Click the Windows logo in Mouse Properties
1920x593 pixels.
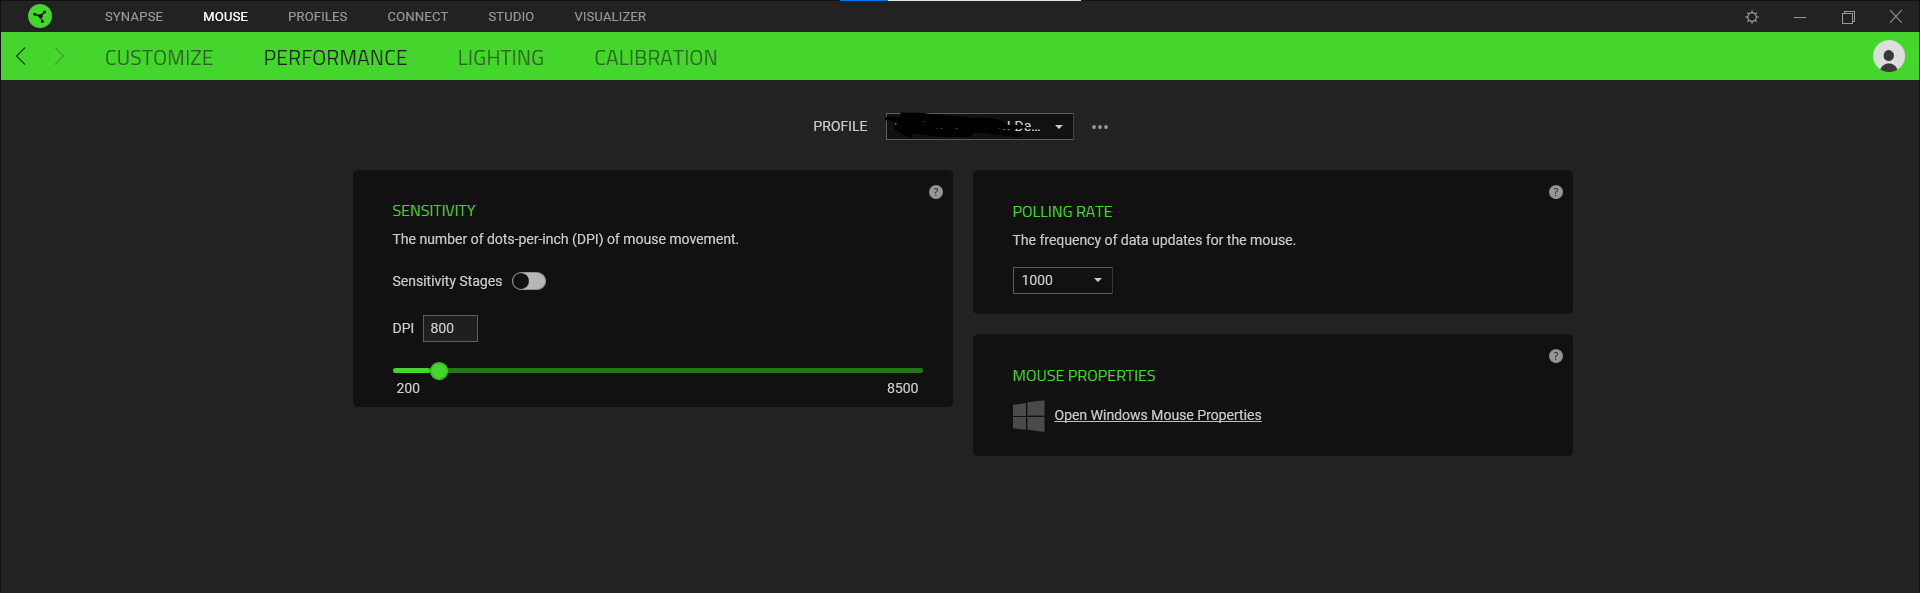coord(1028,416)
